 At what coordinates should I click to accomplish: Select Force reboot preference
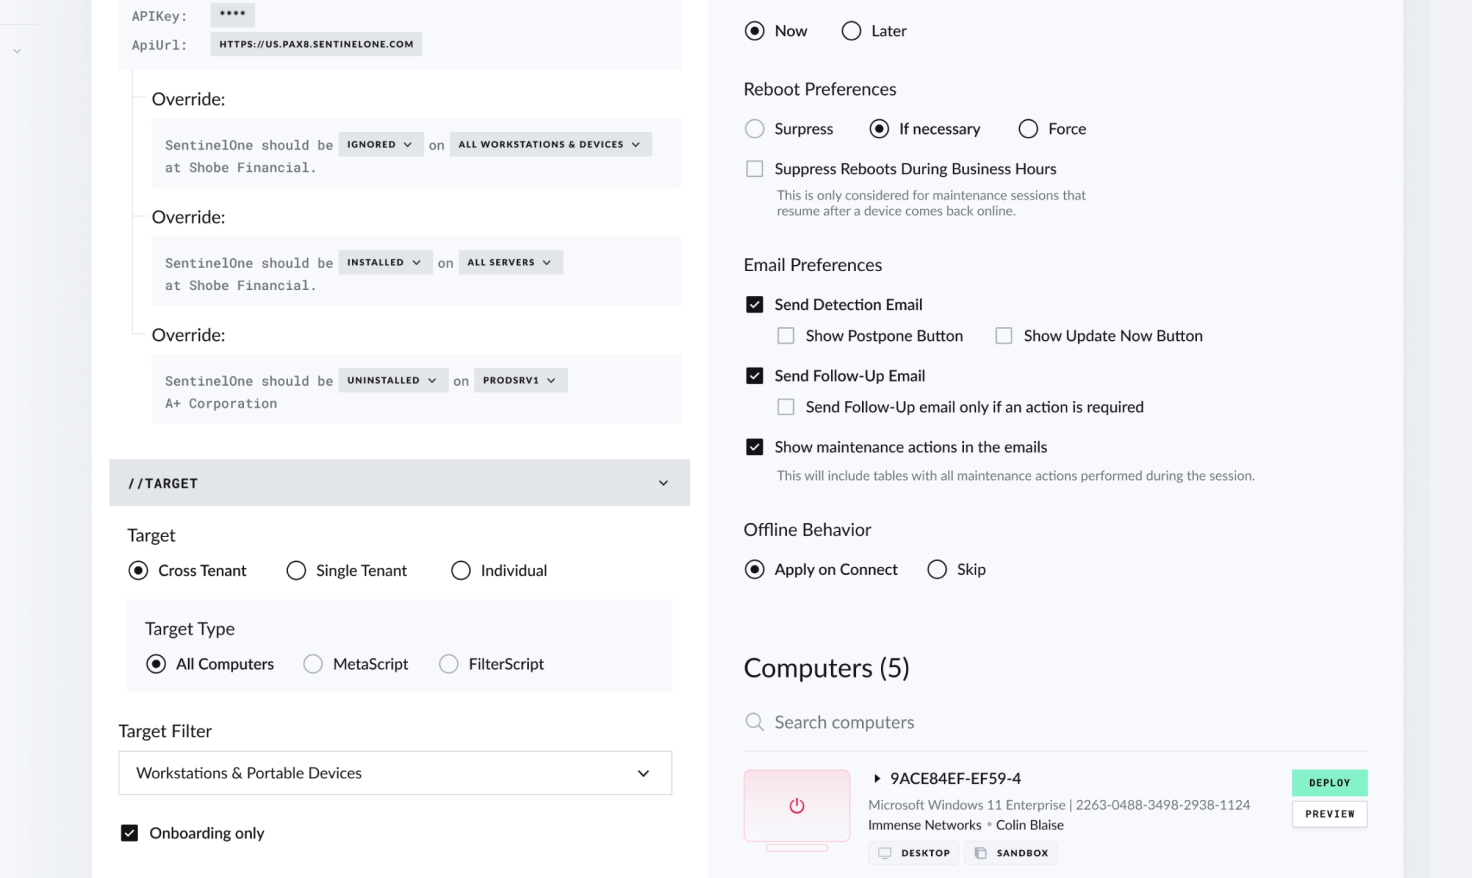coord(1028,129)
